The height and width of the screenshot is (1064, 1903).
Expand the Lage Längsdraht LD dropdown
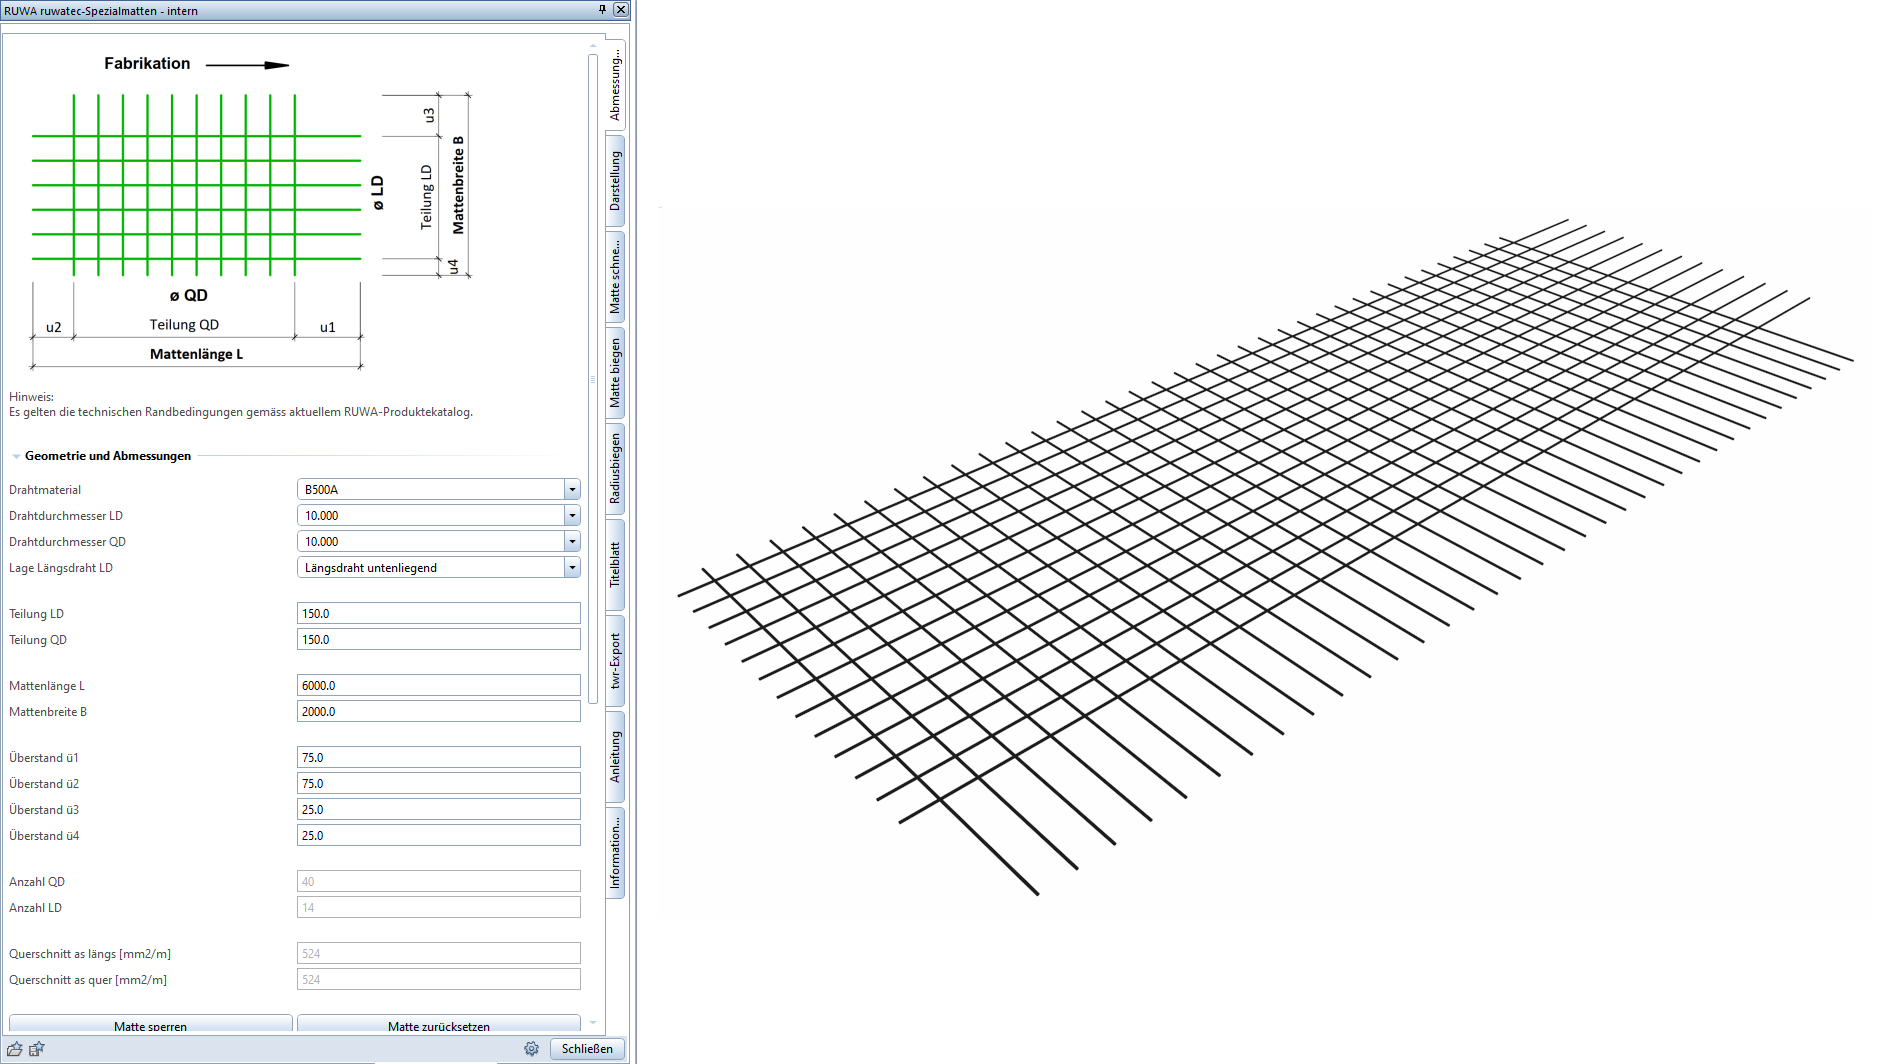[572, 568]
